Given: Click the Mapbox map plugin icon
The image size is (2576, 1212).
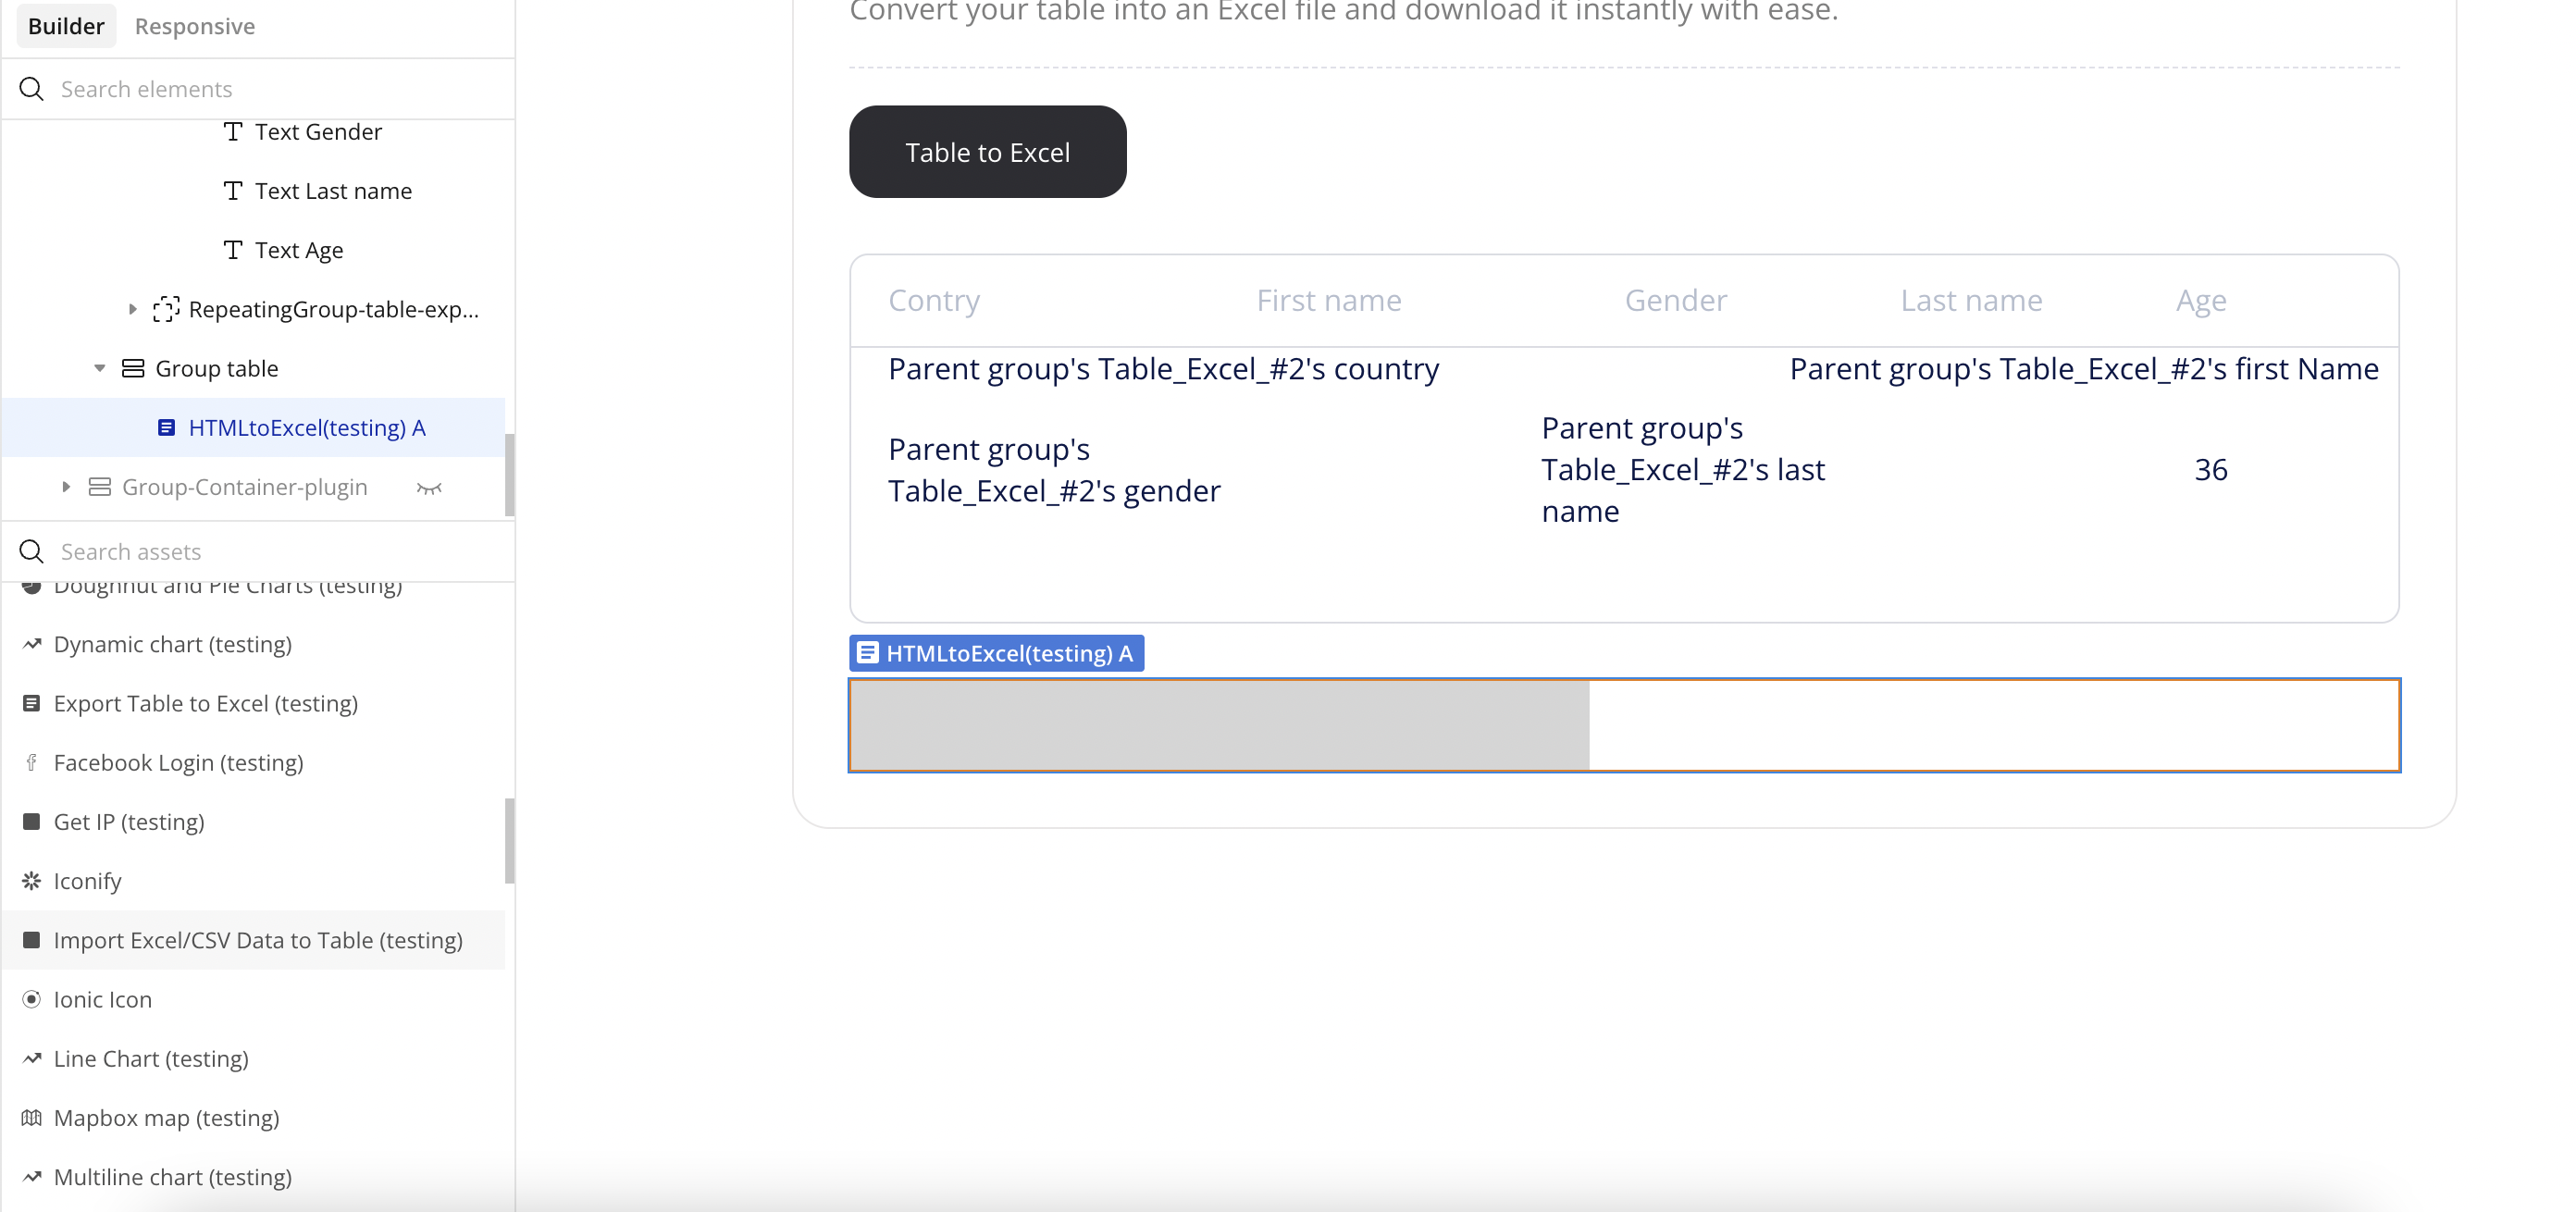Looking at the screenshot, I should (32, 1118).
